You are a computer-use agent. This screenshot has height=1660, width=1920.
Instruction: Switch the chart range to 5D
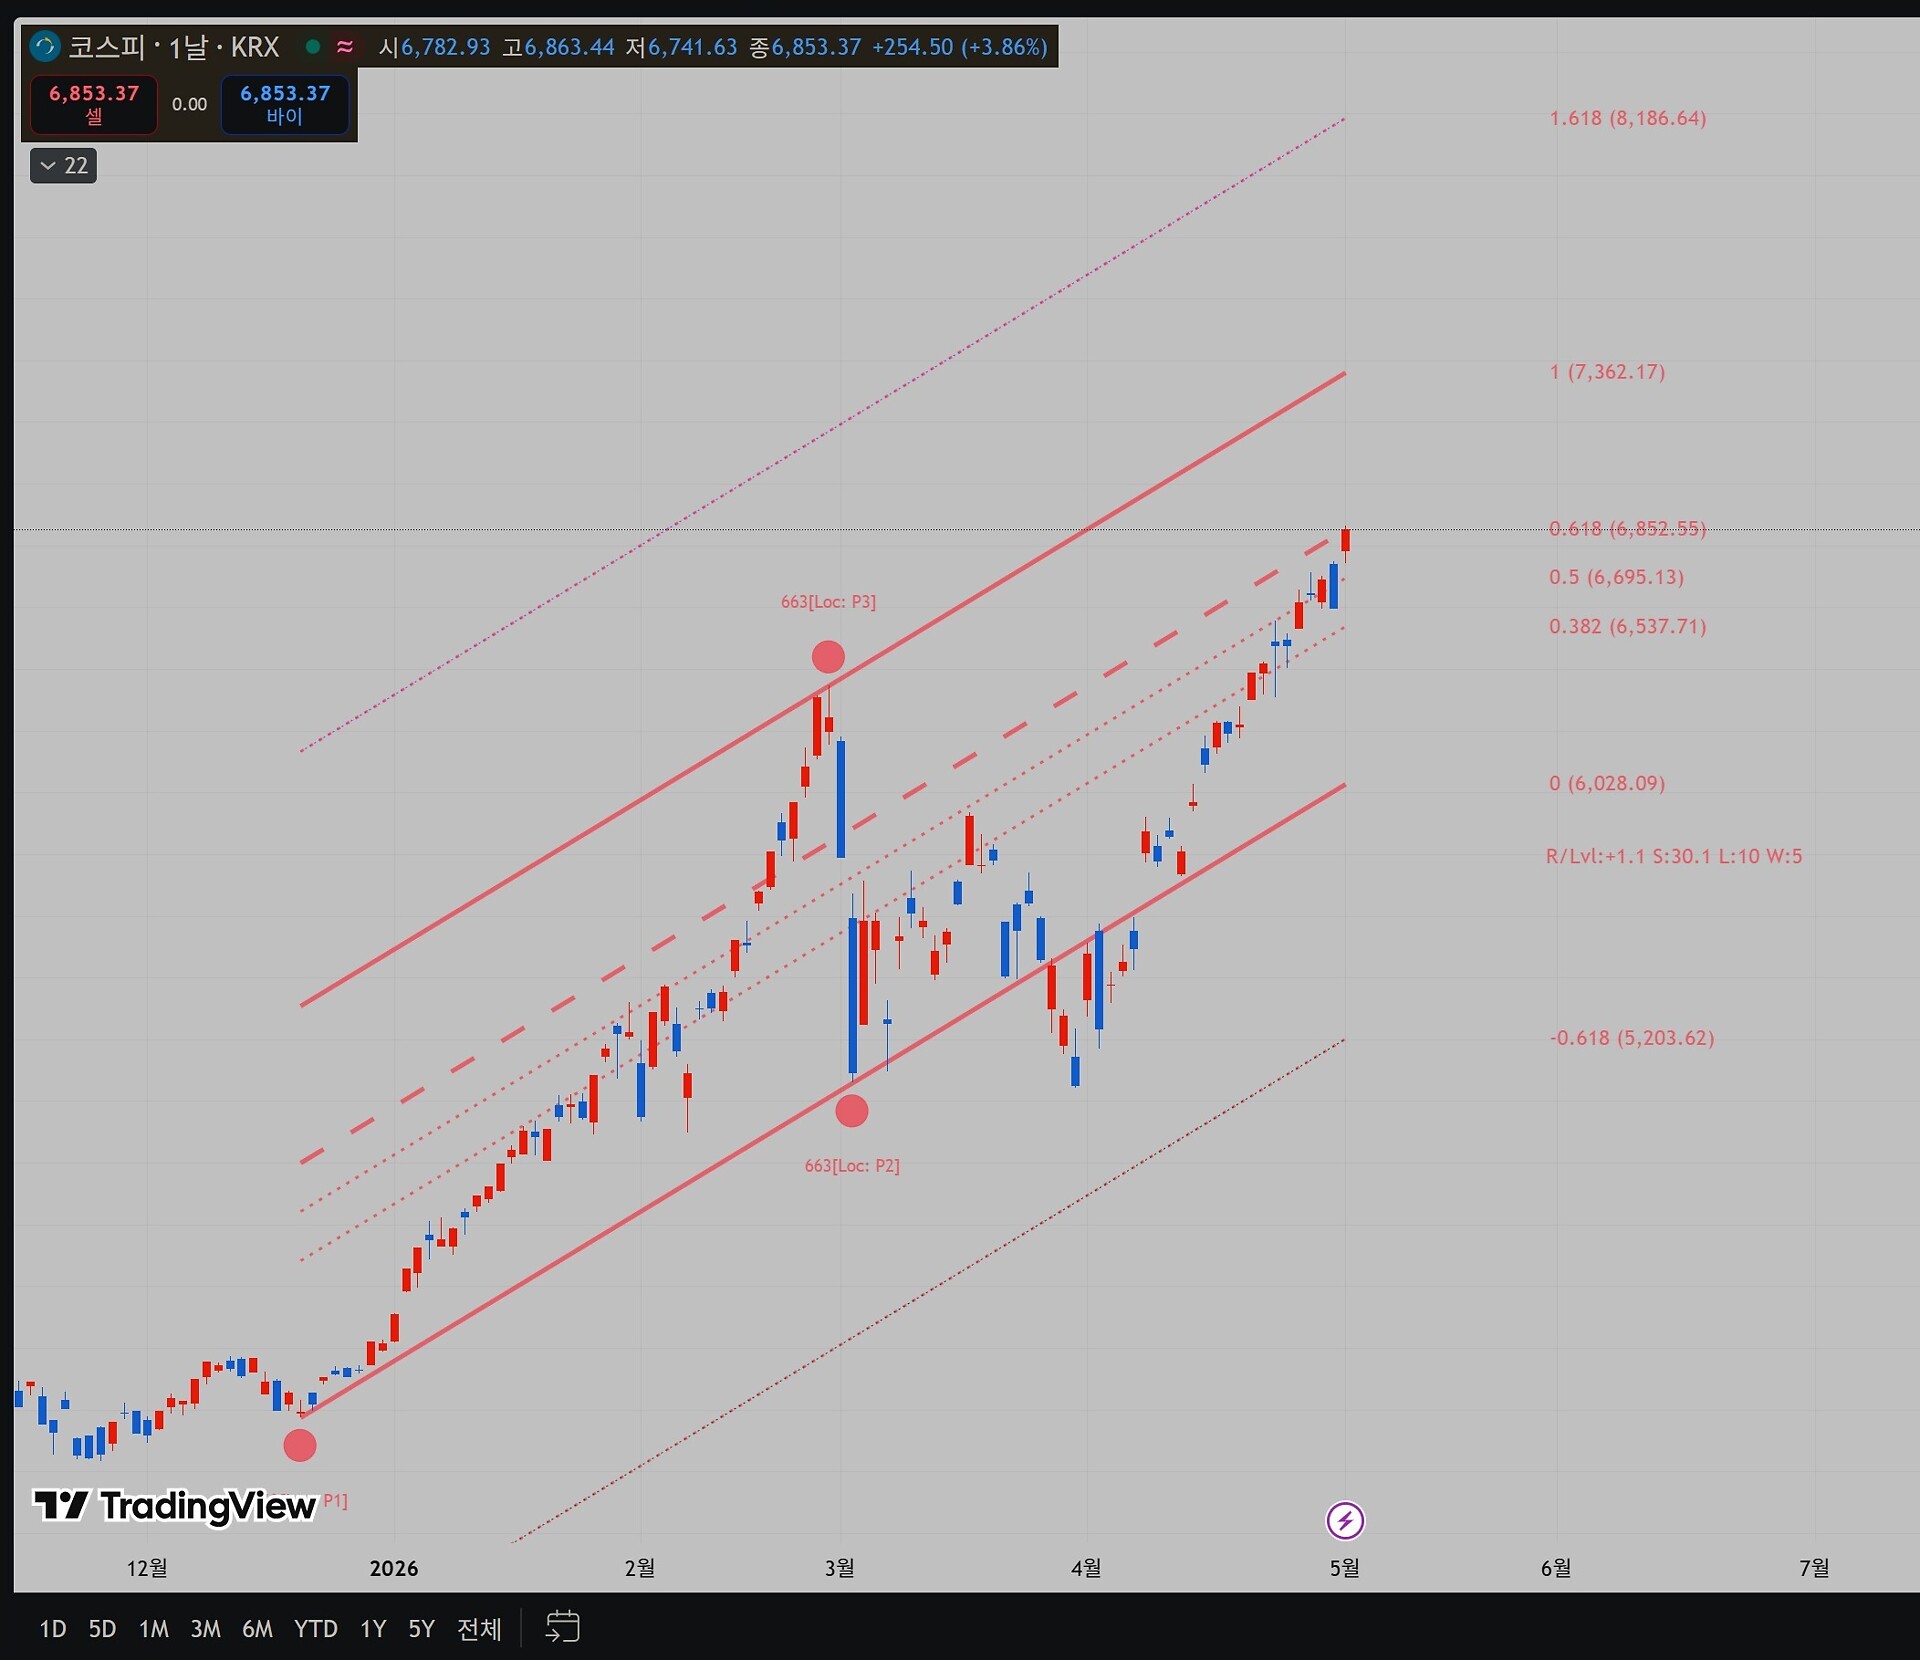tap(102, 1629)
